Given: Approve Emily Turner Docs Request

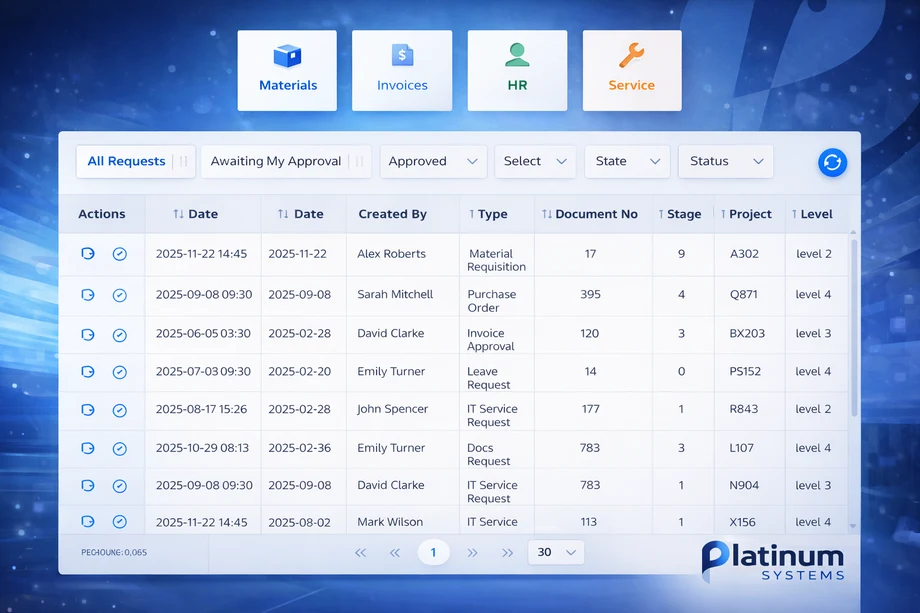Looking at the screenshot, I should pos(120,449).
